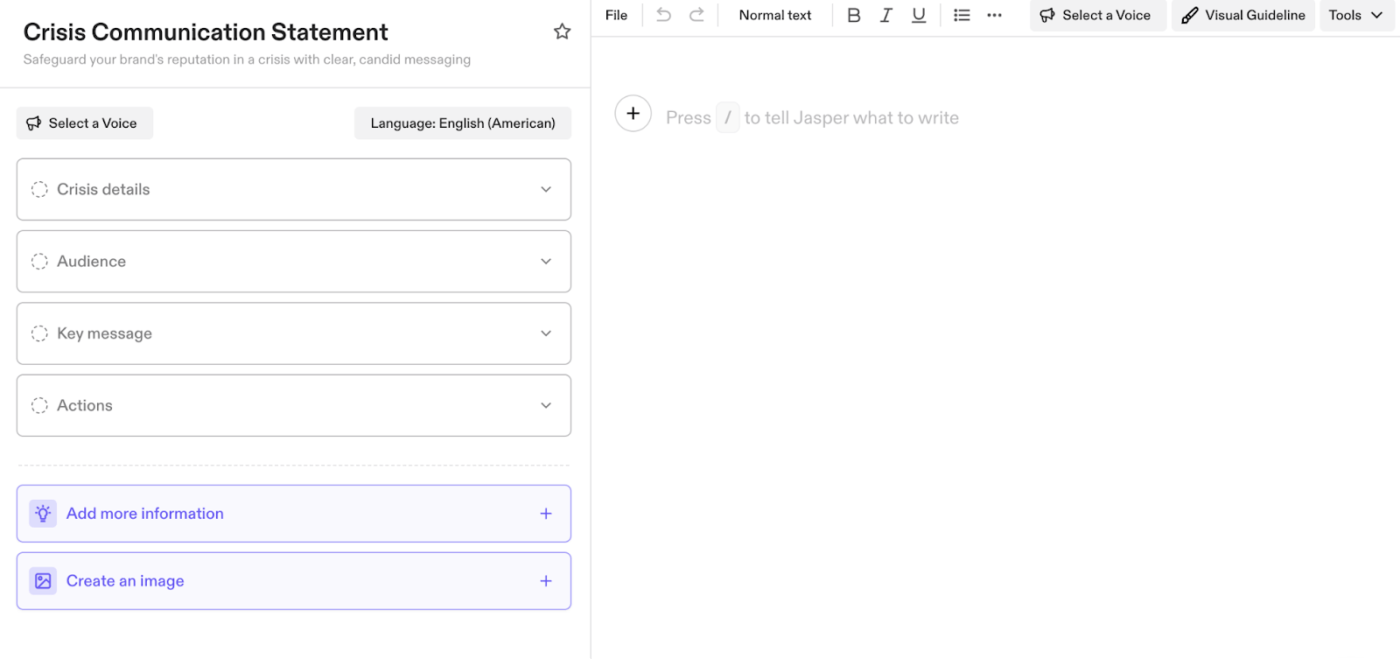Insert a bulleted list
This screenshot has height=659, width=1400.
(x=962, y=15)
